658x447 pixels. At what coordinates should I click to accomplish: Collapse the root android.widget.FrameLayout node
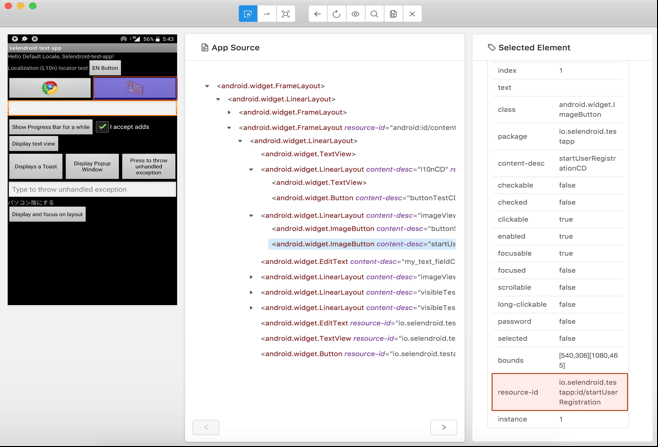pos(208,86)
